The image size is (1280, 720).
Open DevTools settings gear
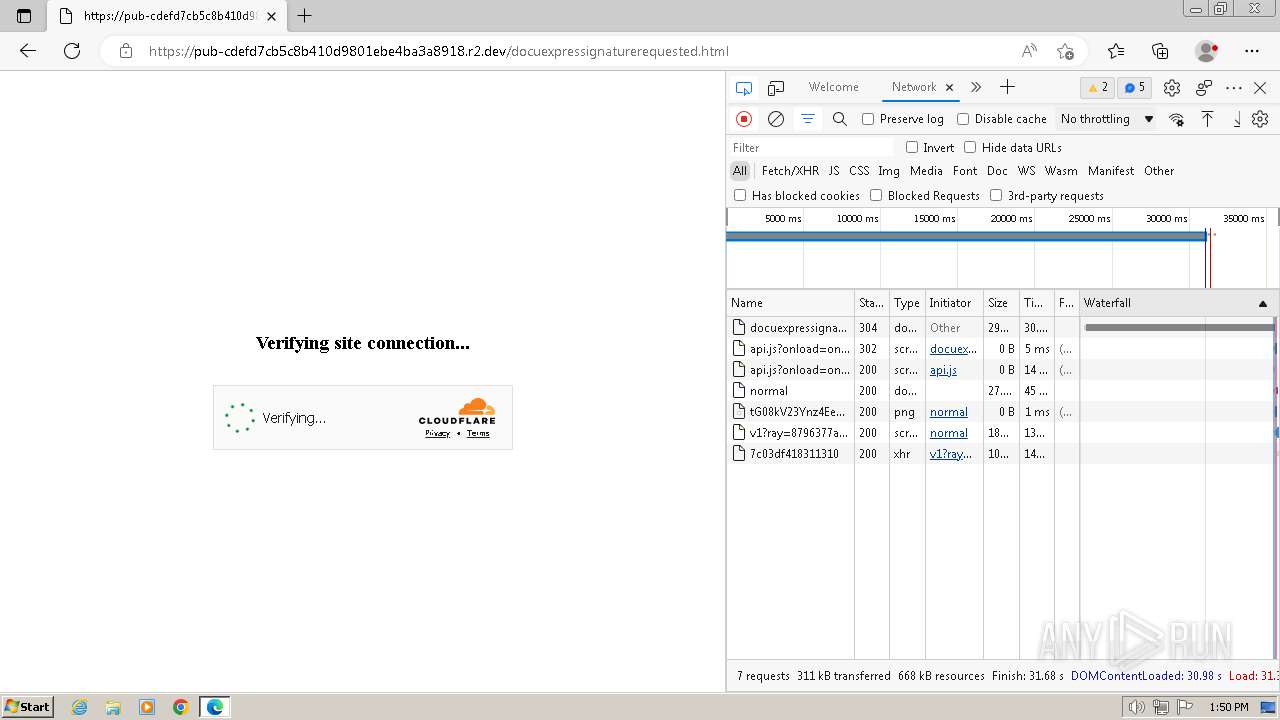(1172, 88)
